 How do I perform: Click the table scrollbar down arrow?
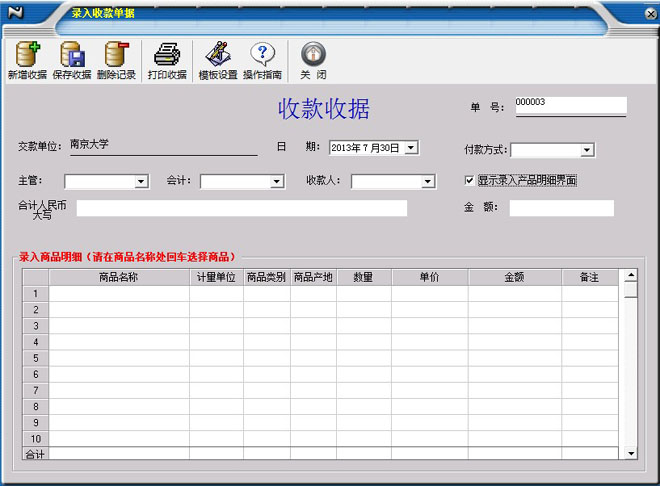point(630,453)
